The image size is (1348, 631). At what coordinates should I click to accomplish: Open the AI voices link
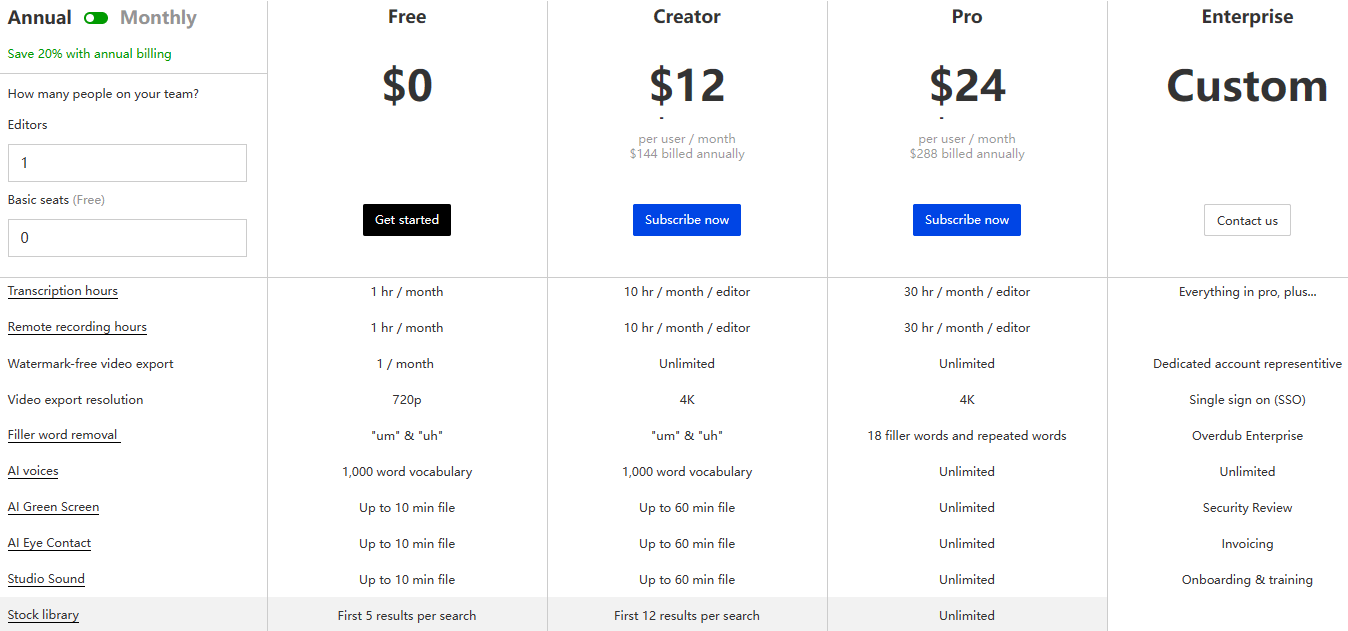33,471
